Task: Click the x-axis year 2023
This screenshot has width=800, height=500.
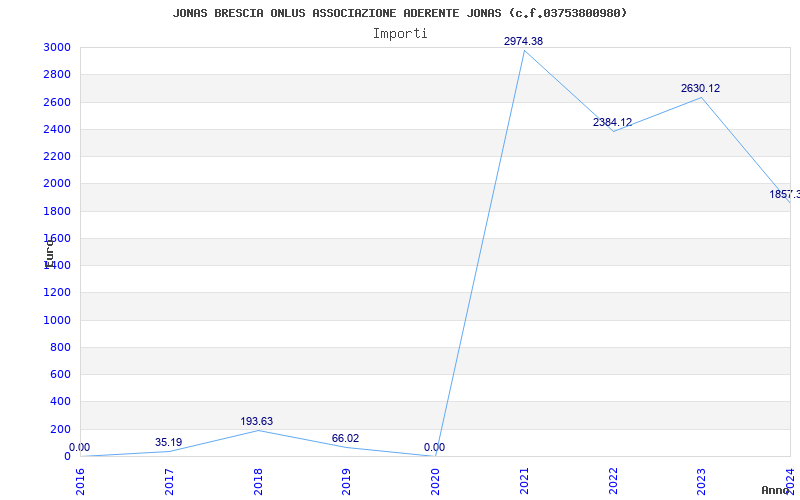Action: [702, 482]
